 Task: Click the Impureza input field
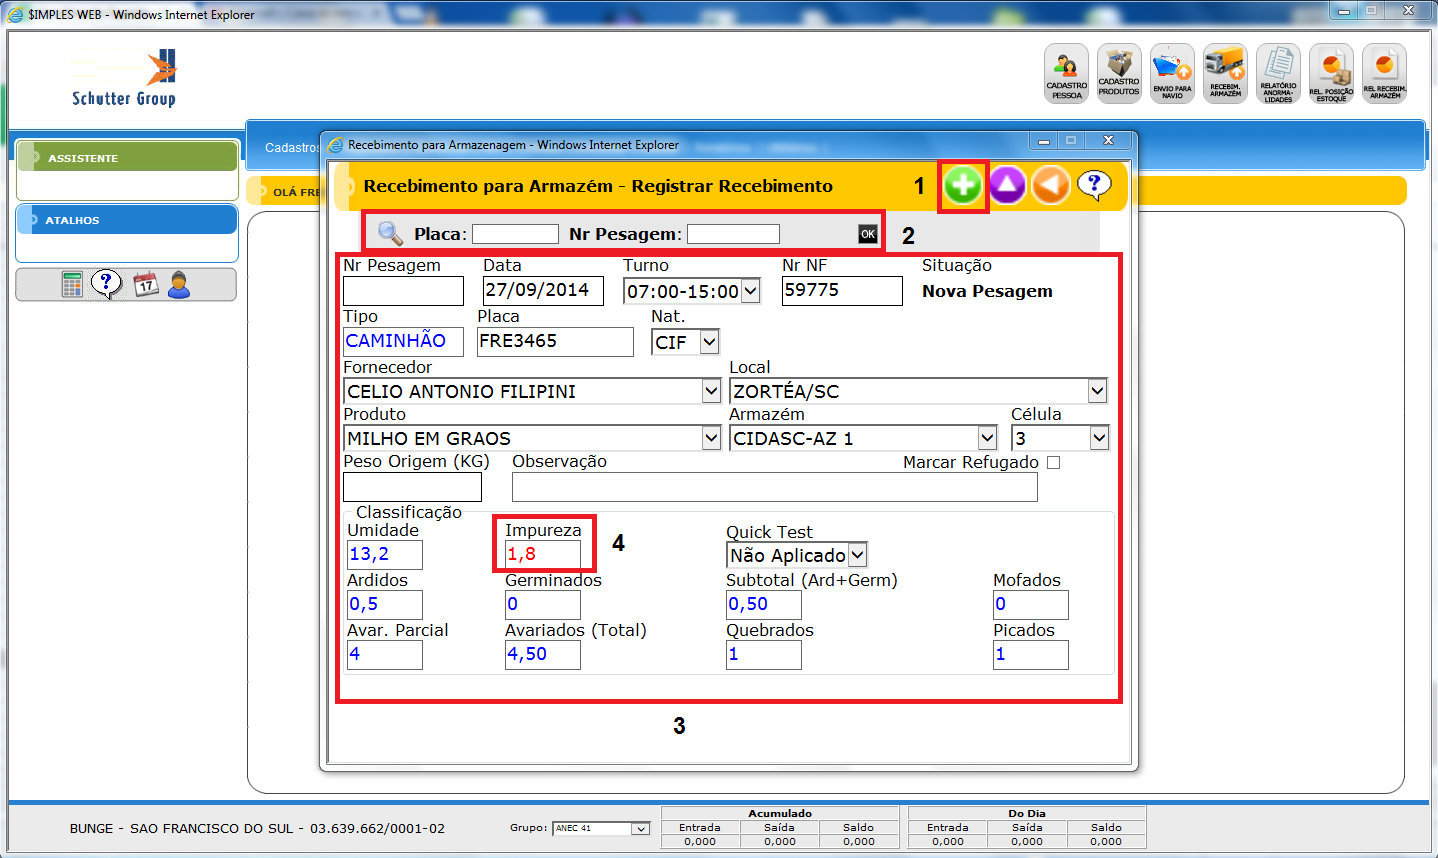pos(543,555)
